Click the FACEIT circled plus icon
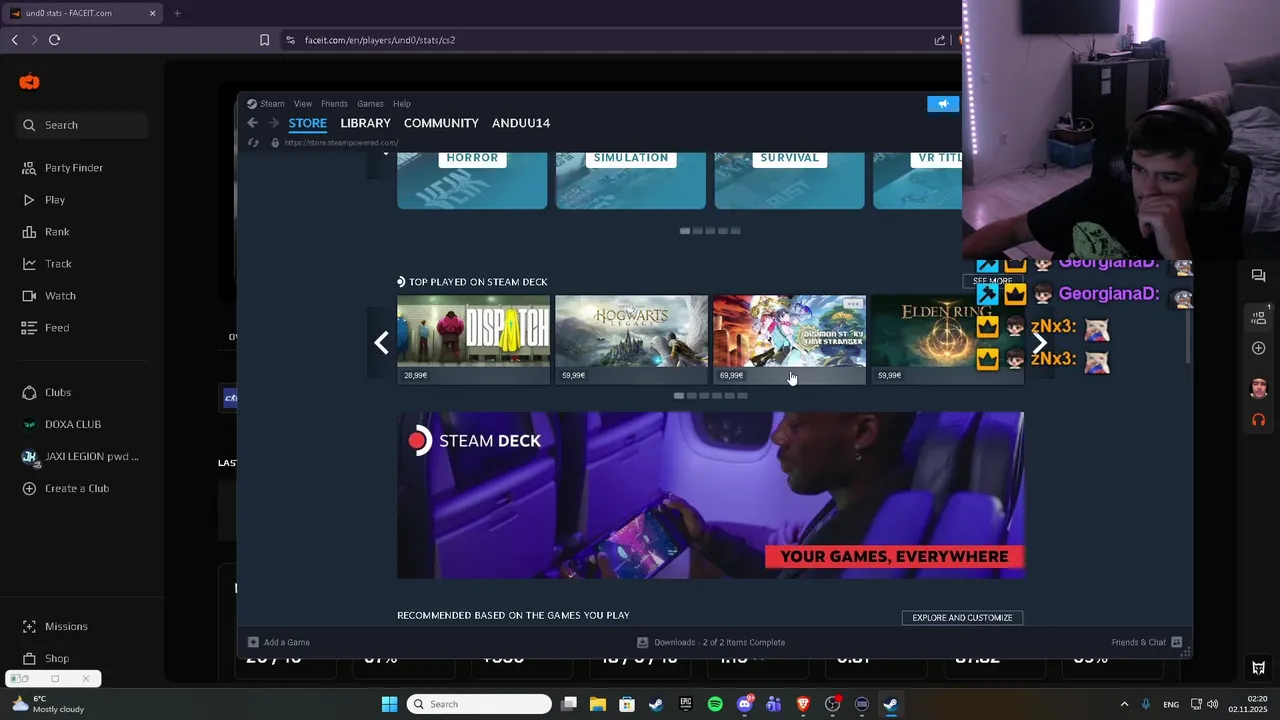Screen dimensions: 1280x720 (x=1258, y=348)
